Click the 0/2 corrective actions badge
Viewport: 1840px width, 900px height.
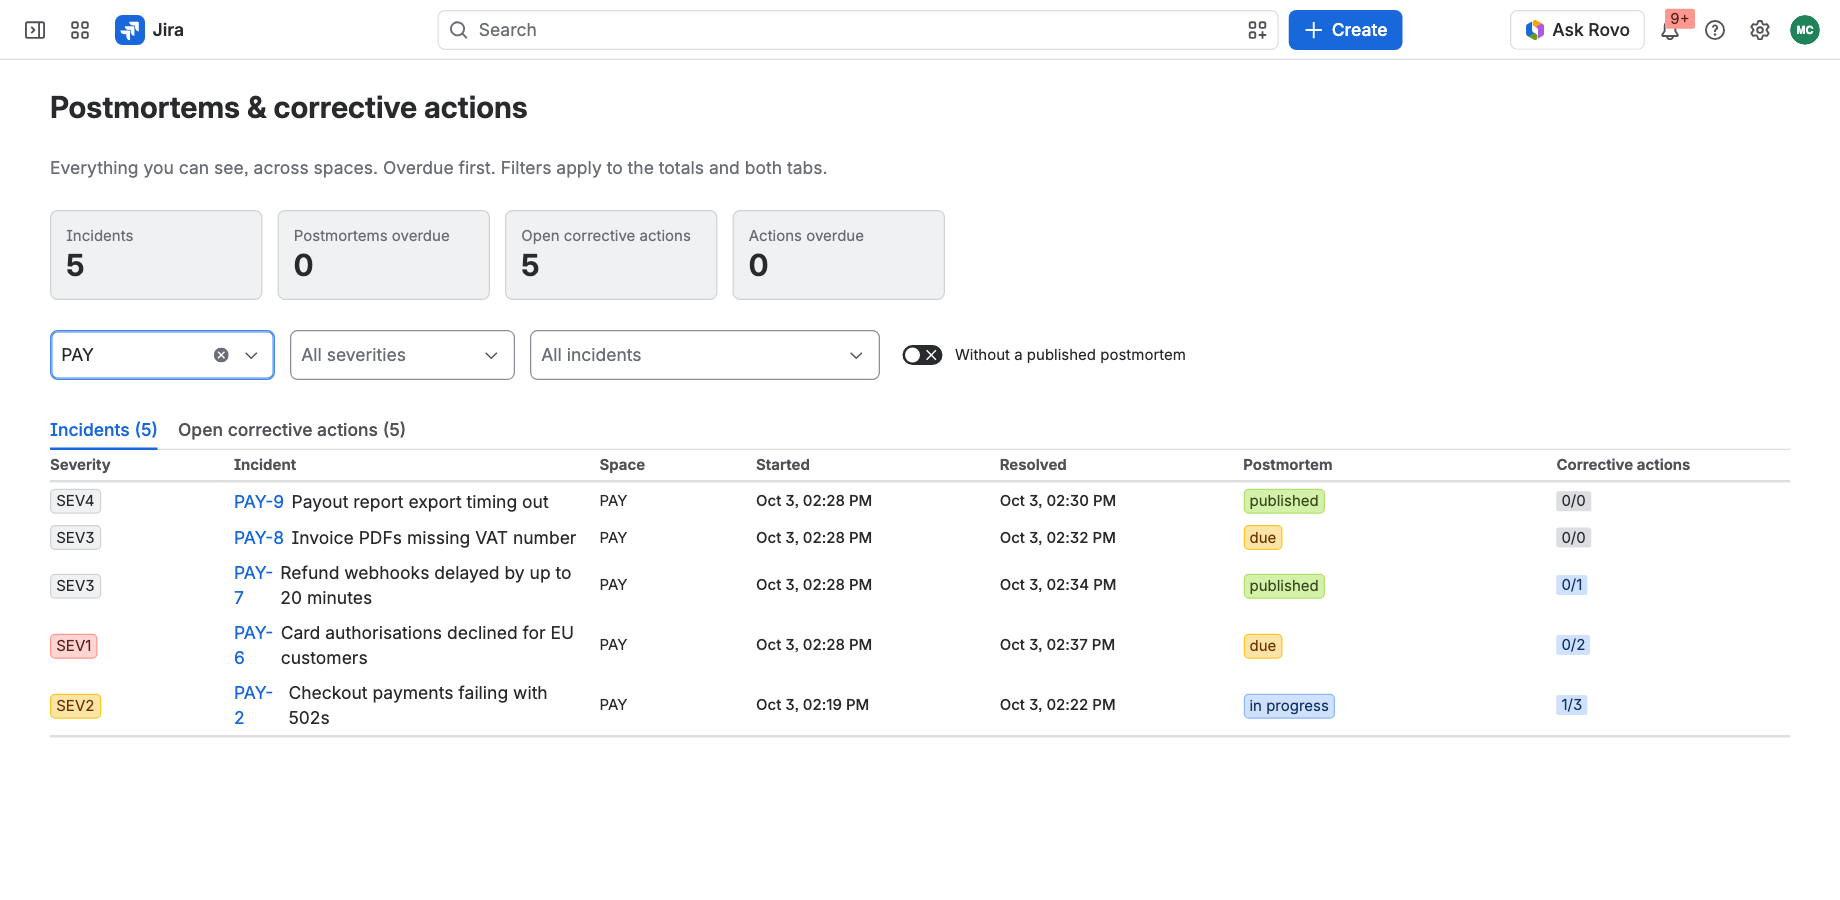pyautogui.click(x=1573, y=645)
